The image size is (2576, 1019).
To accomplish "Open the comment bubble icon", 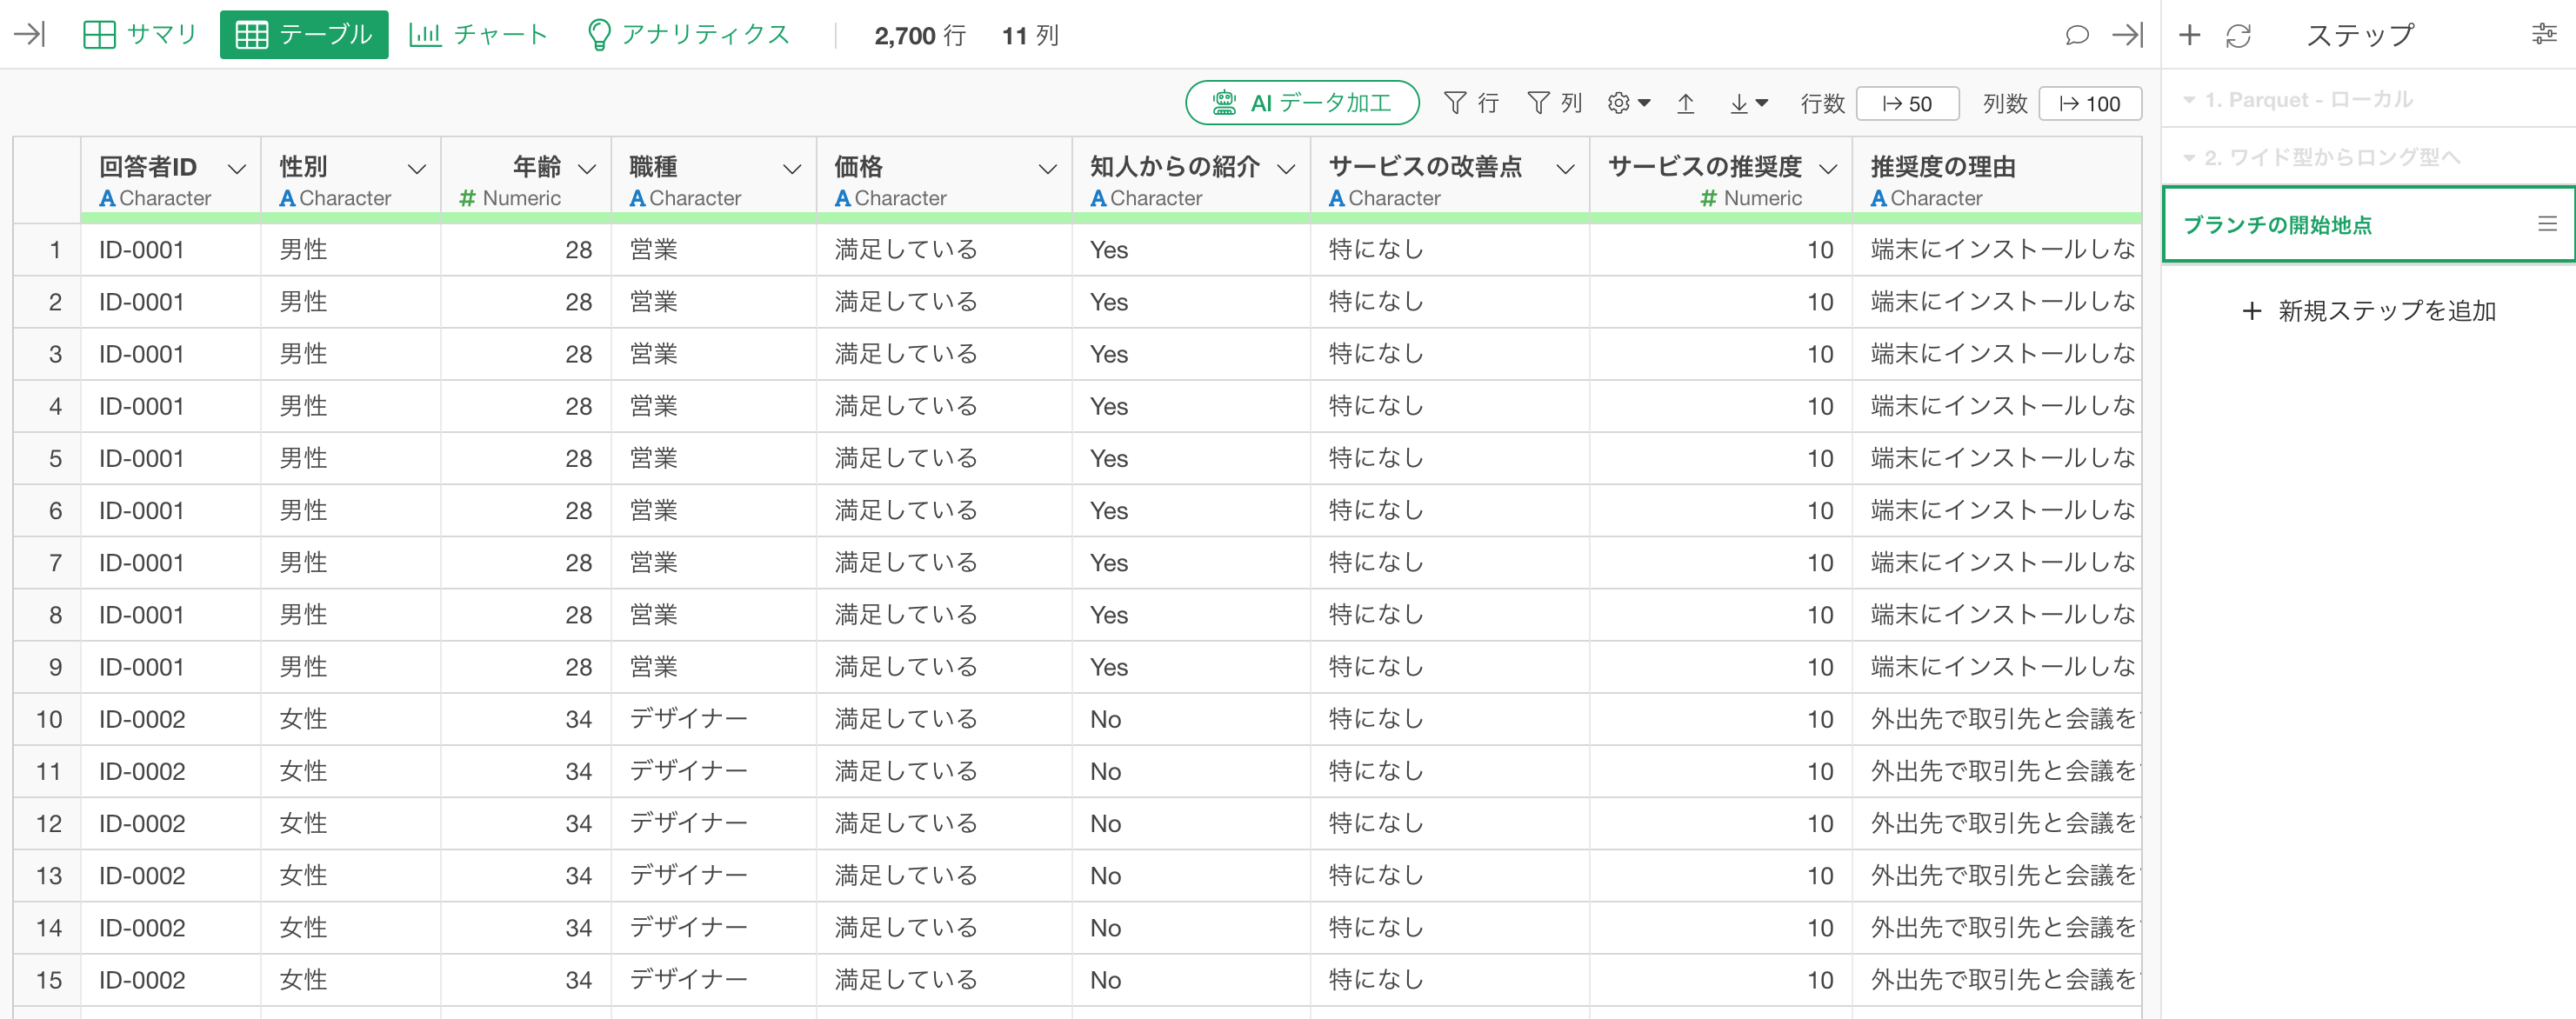I will coord(2076,35).
